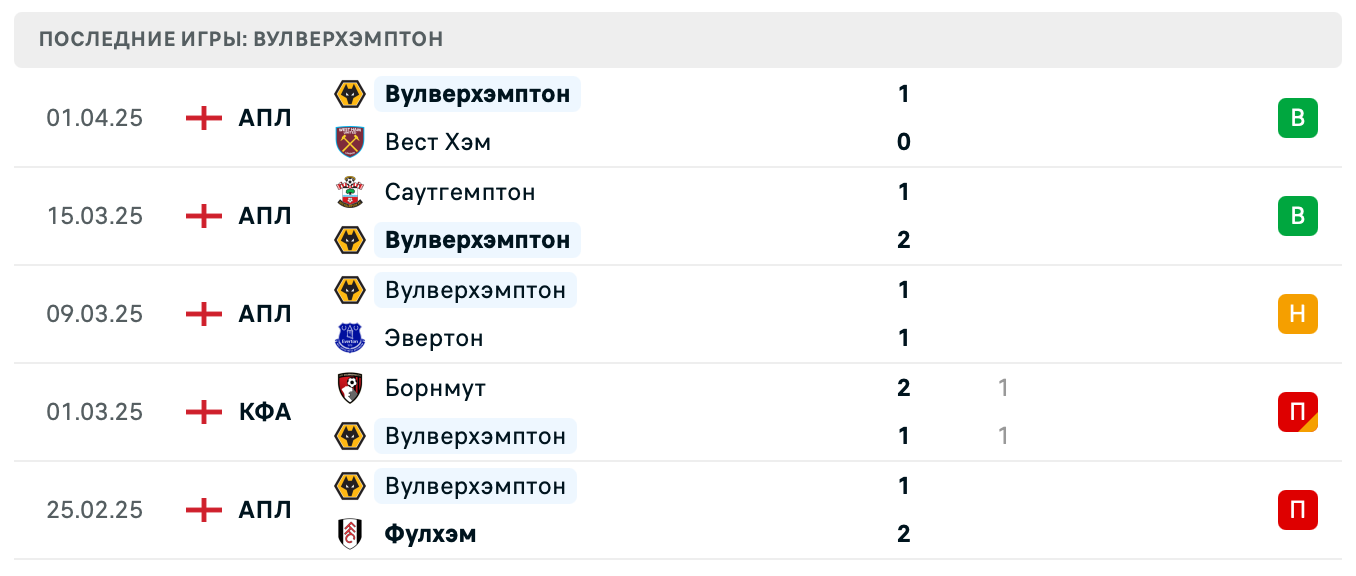
Task: Click the Southampton club crest icon
Action: 350,192
